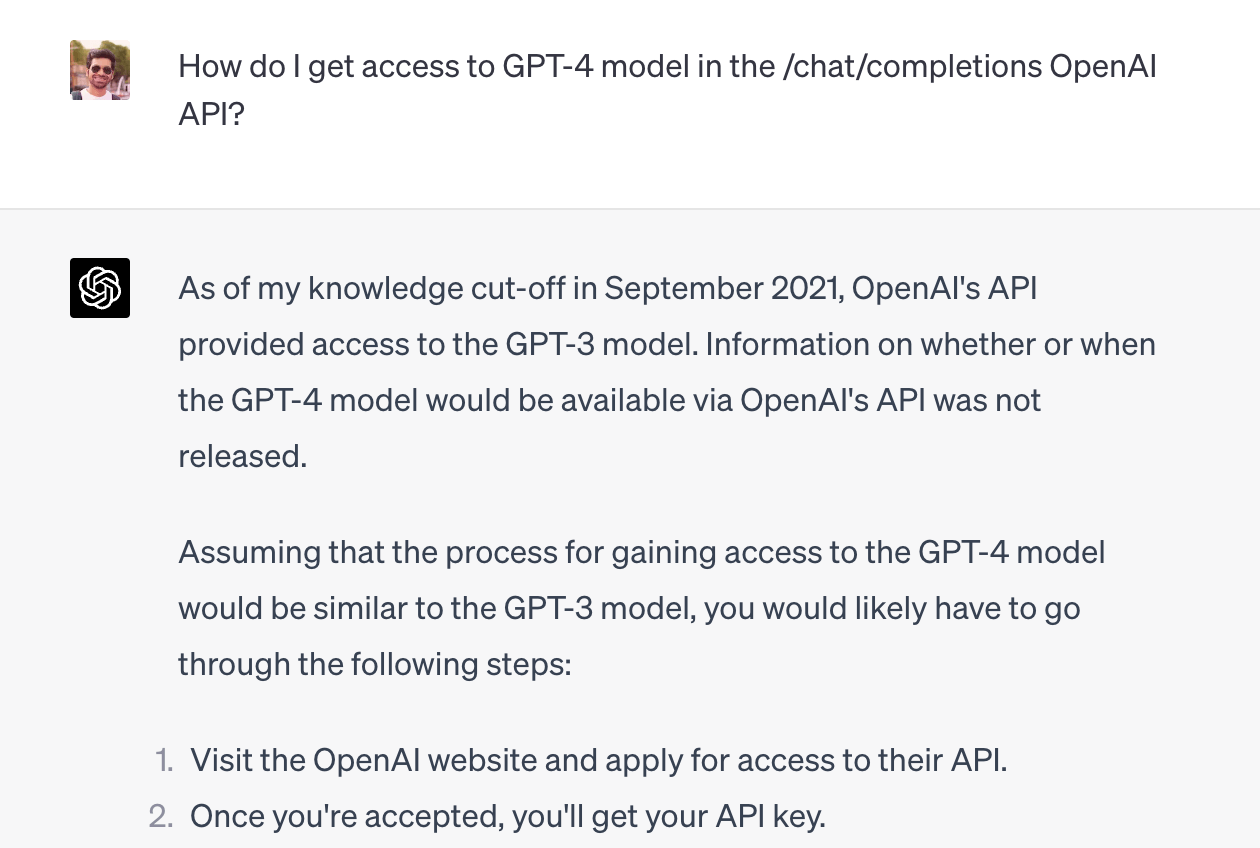Click step 'Once you're accepted, you'll get your API key'
Screen dimensions: 1260x848
[508, 817]
